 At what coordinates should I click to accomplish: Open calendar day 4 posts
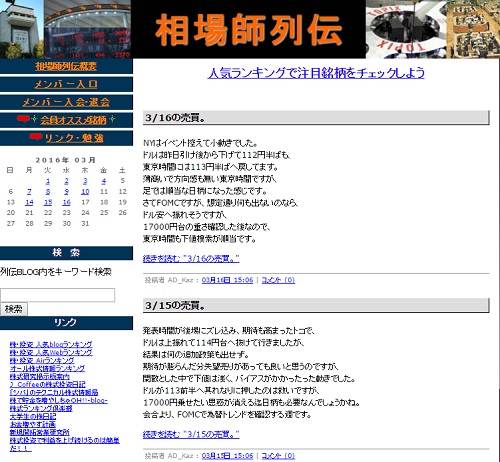[104, 181]
